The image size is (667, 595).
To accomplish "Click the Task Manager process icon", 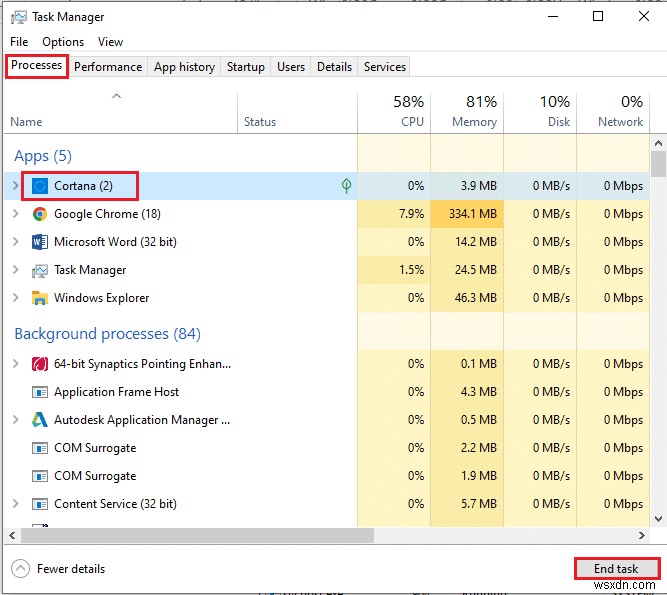I will click(x=40, y=270).
